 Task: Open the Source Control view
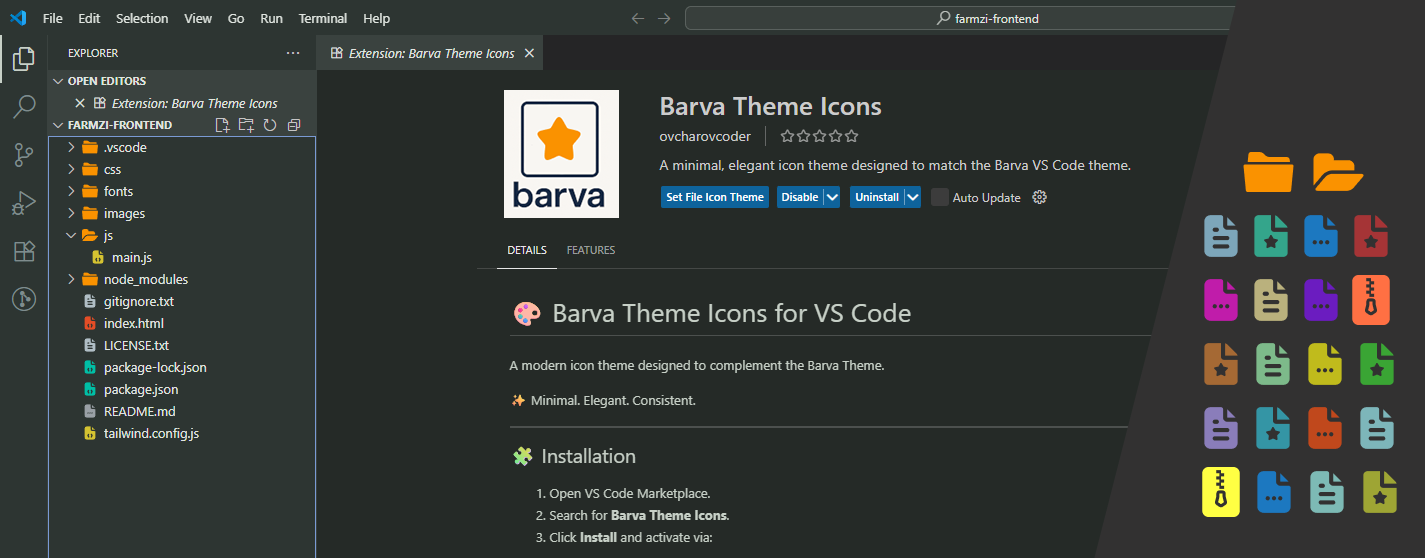(x=24, y=155)
